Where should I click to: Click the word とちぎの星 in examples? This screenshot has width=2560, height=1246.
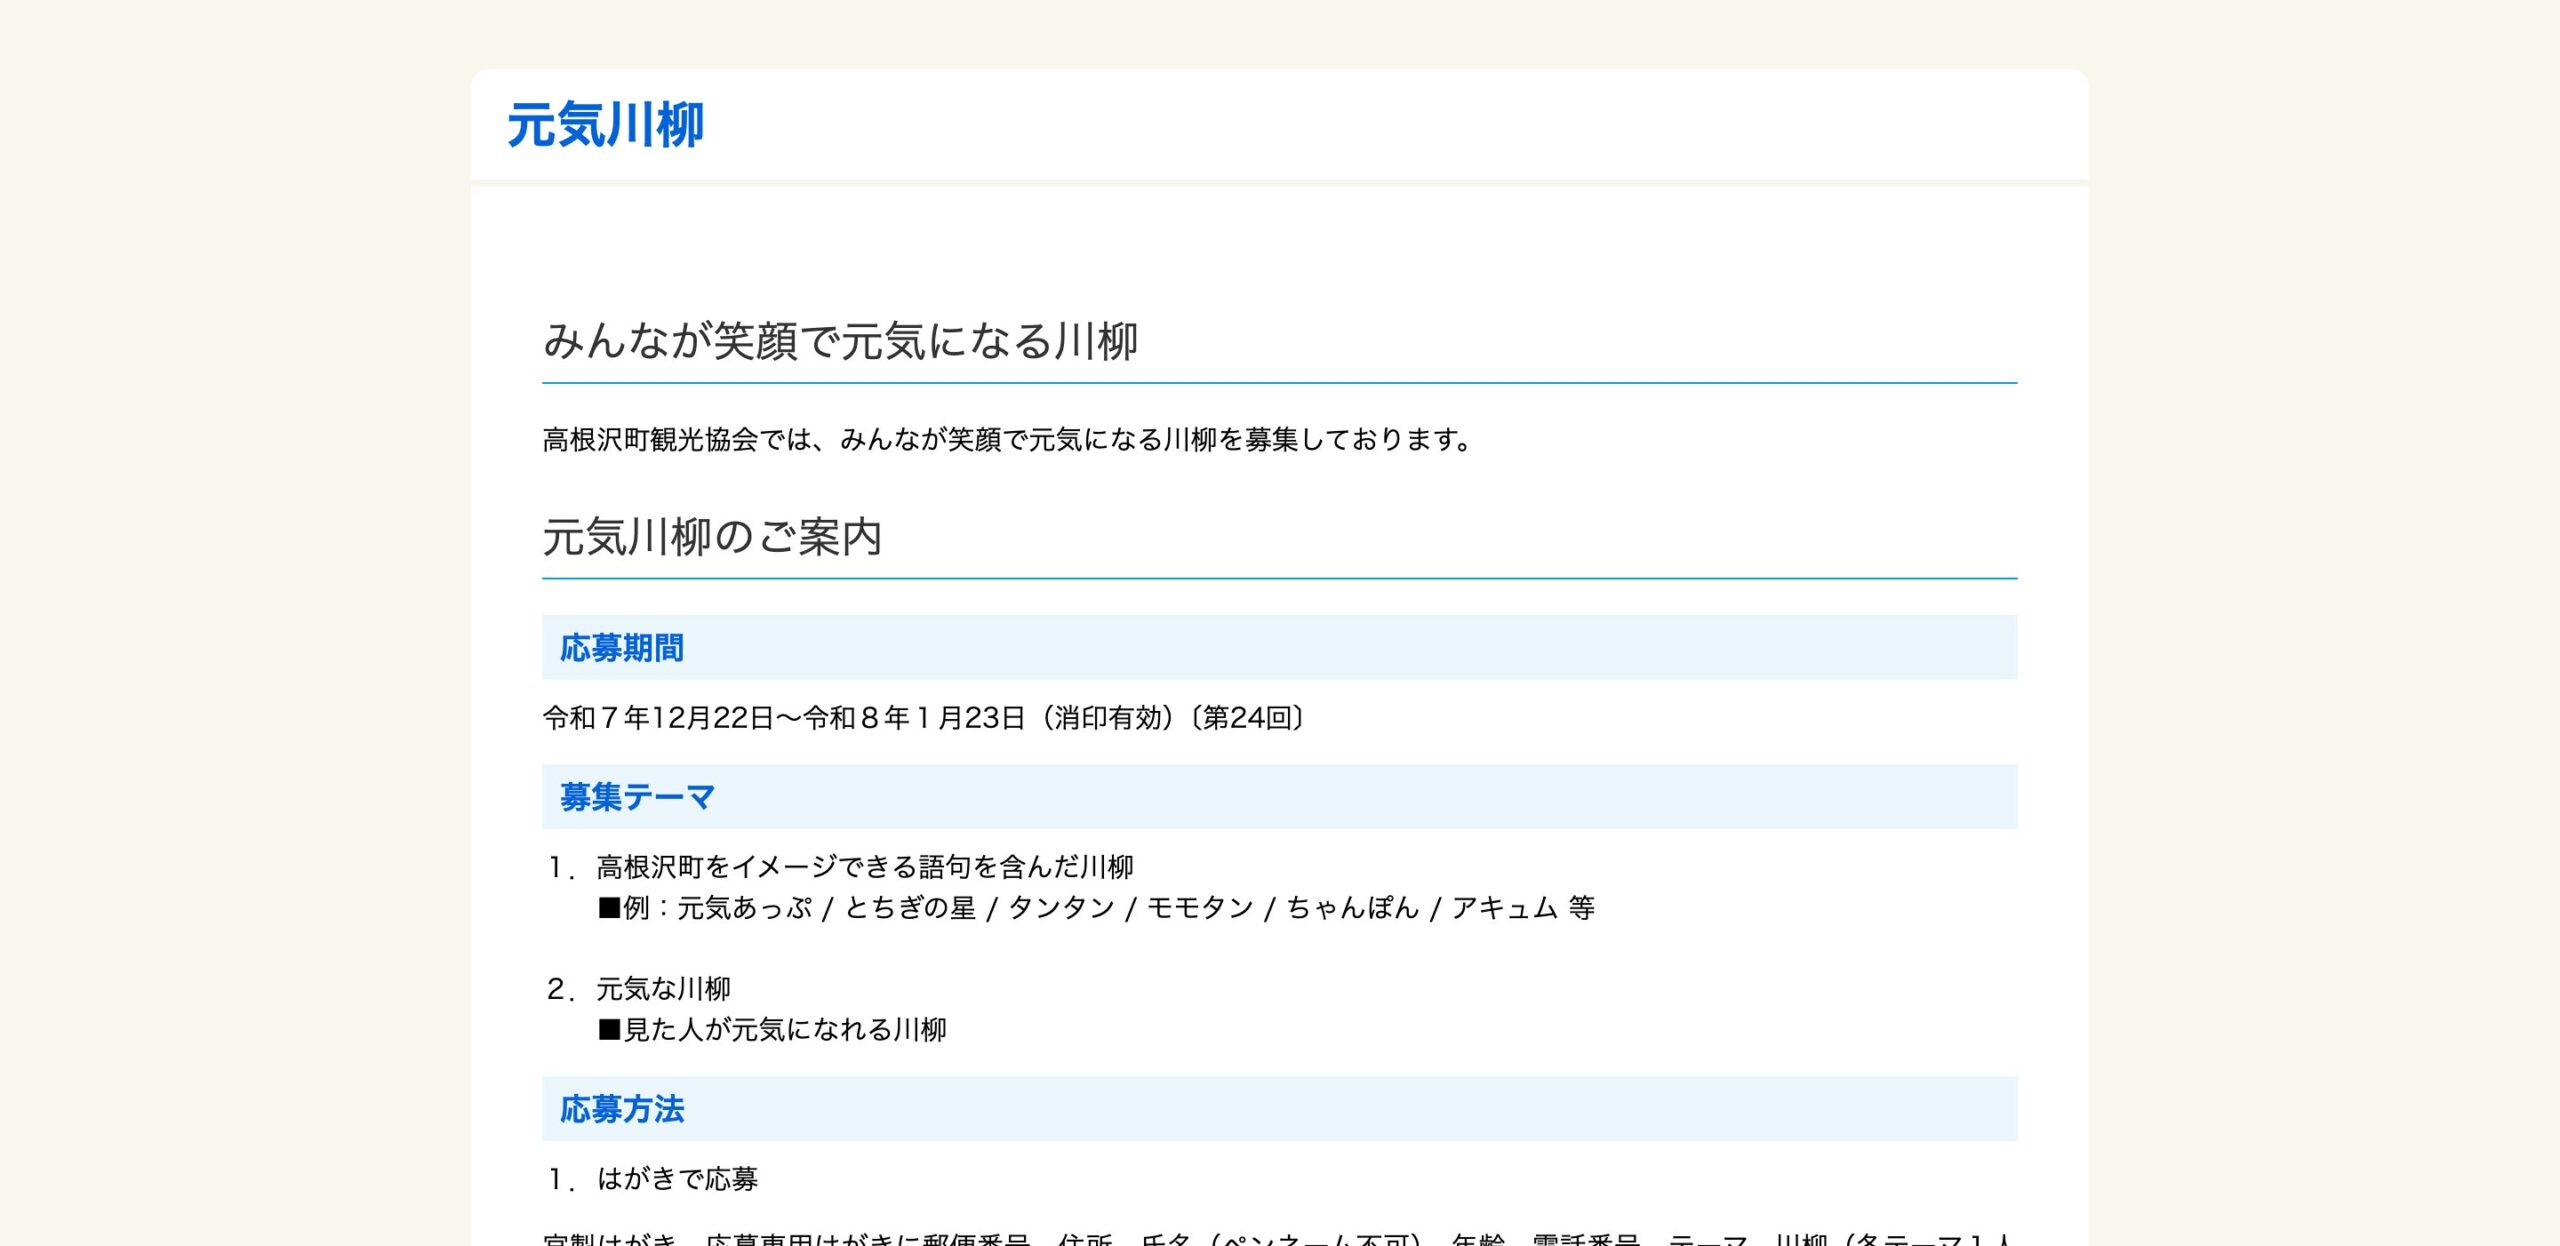(910, 908)
